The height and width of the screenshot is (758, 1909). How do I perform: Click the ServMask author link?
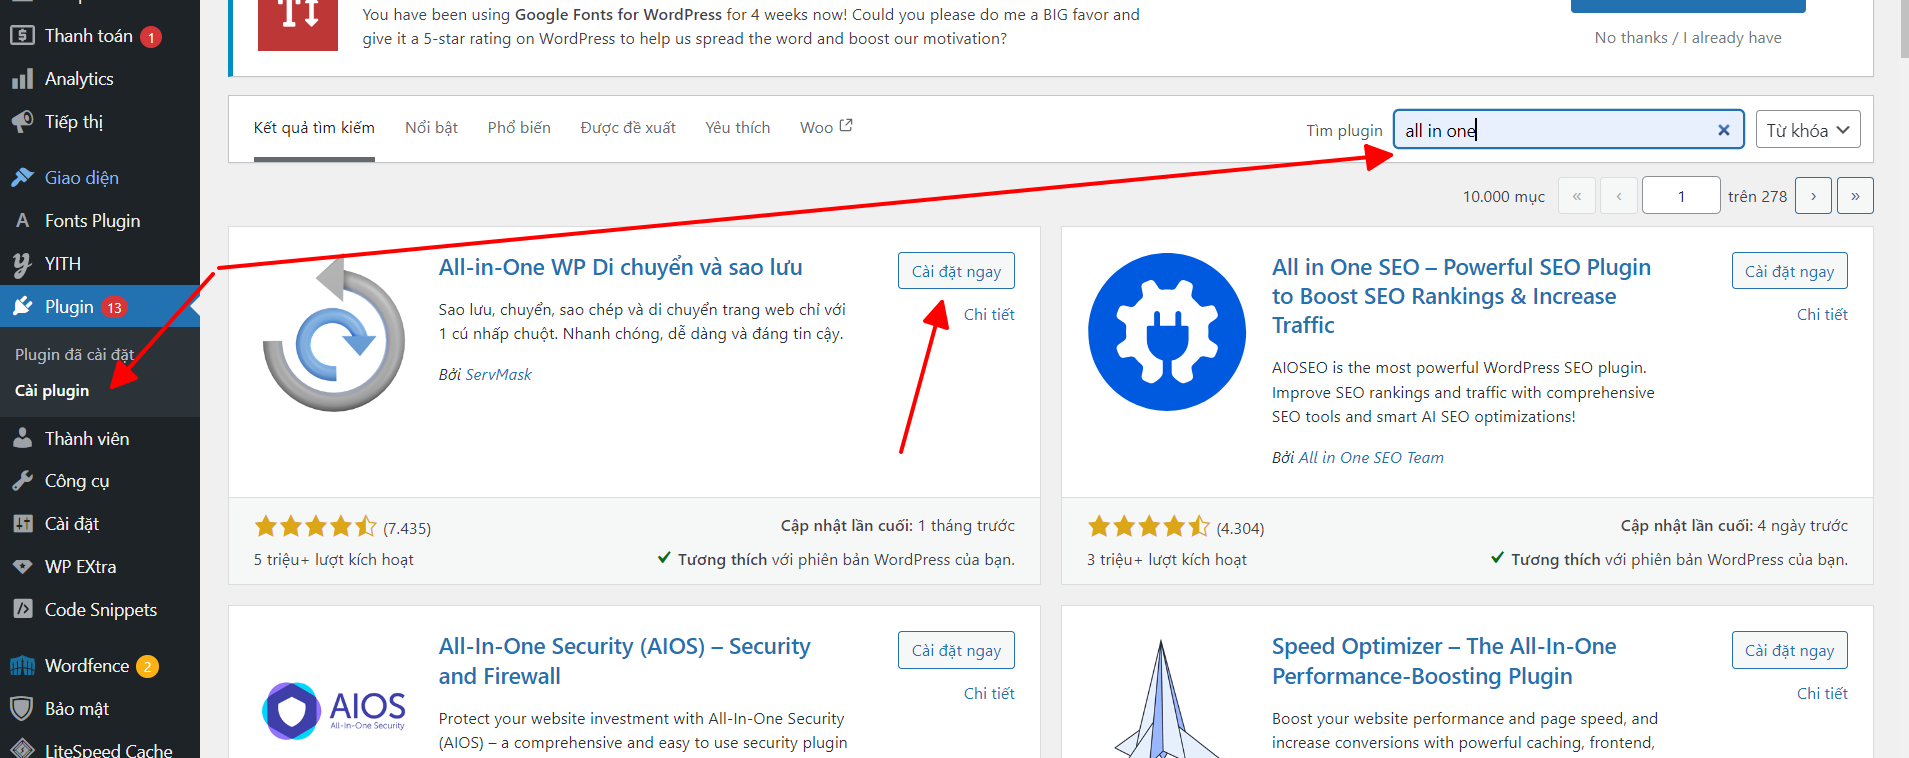pyautogui.click(x=498, y=374)
